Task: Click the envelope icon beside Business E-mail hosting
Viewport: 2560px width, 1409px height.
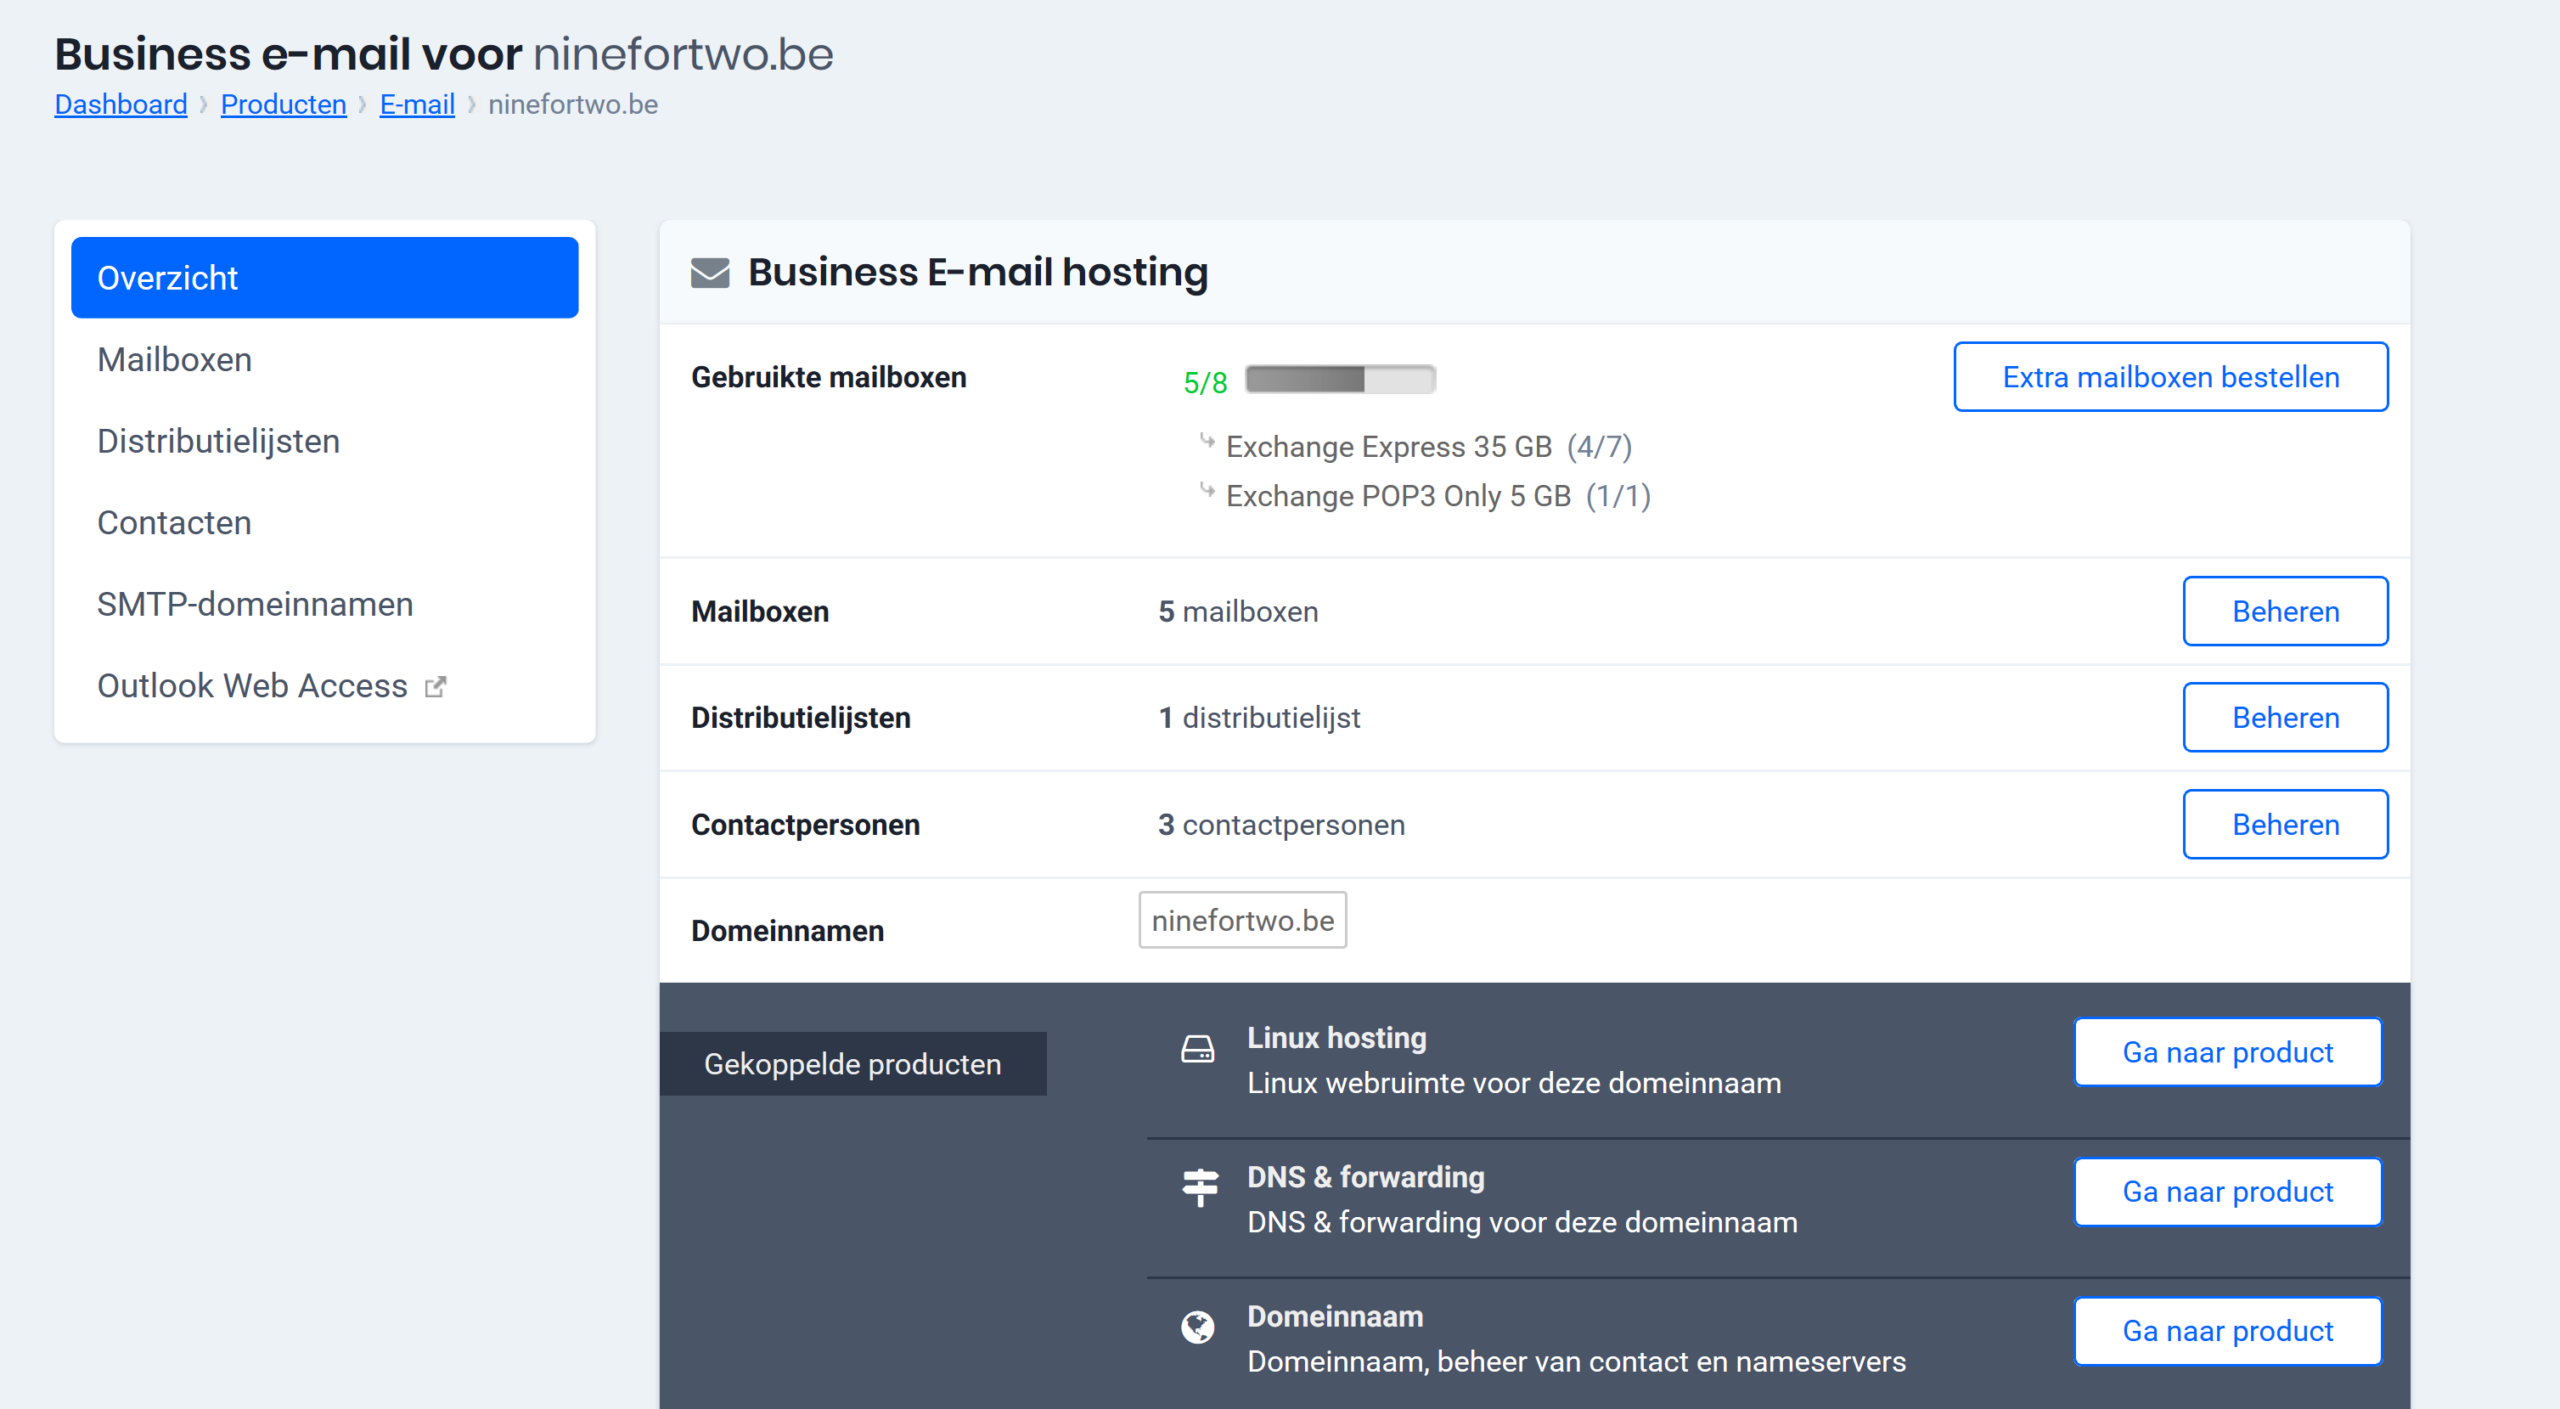Action: tap(710, 273)
